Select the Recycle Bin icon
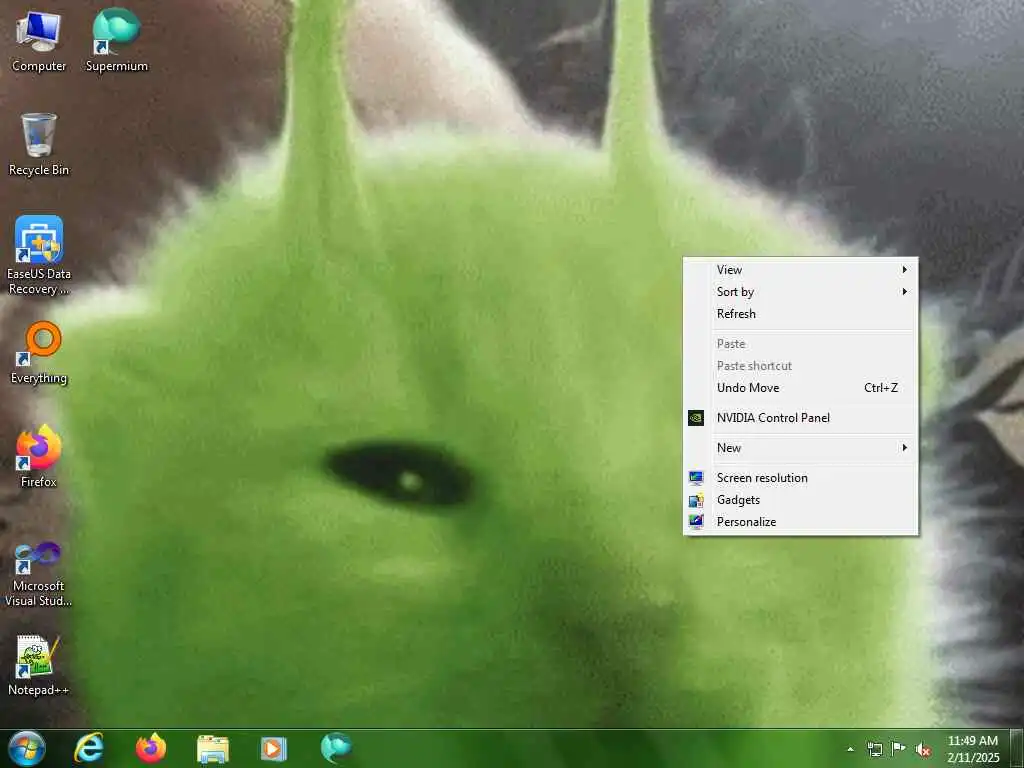 coord(39,145)
